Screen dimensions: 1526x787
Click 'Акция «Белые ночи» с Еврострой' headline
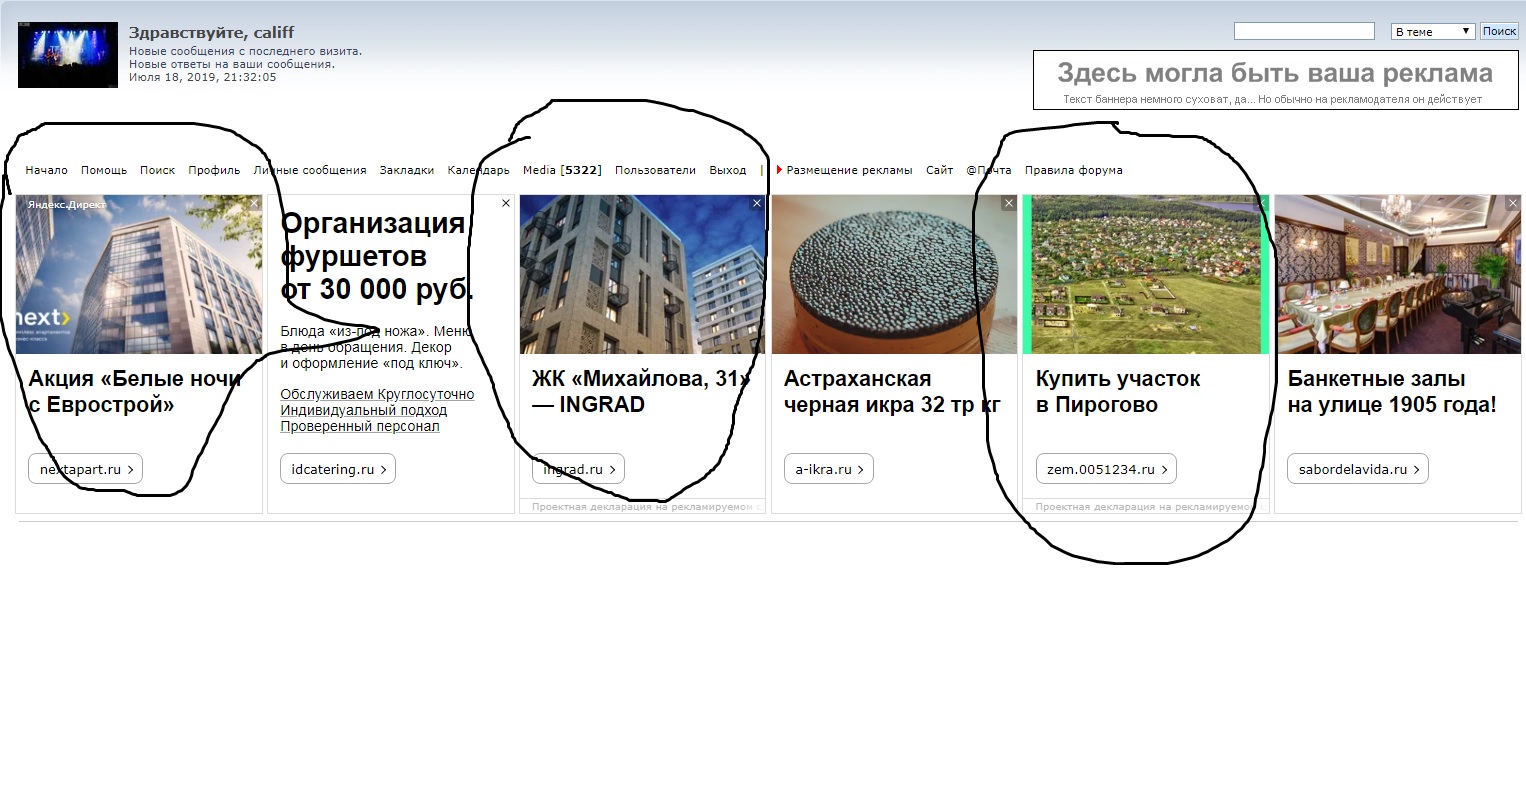coord(135,392)
